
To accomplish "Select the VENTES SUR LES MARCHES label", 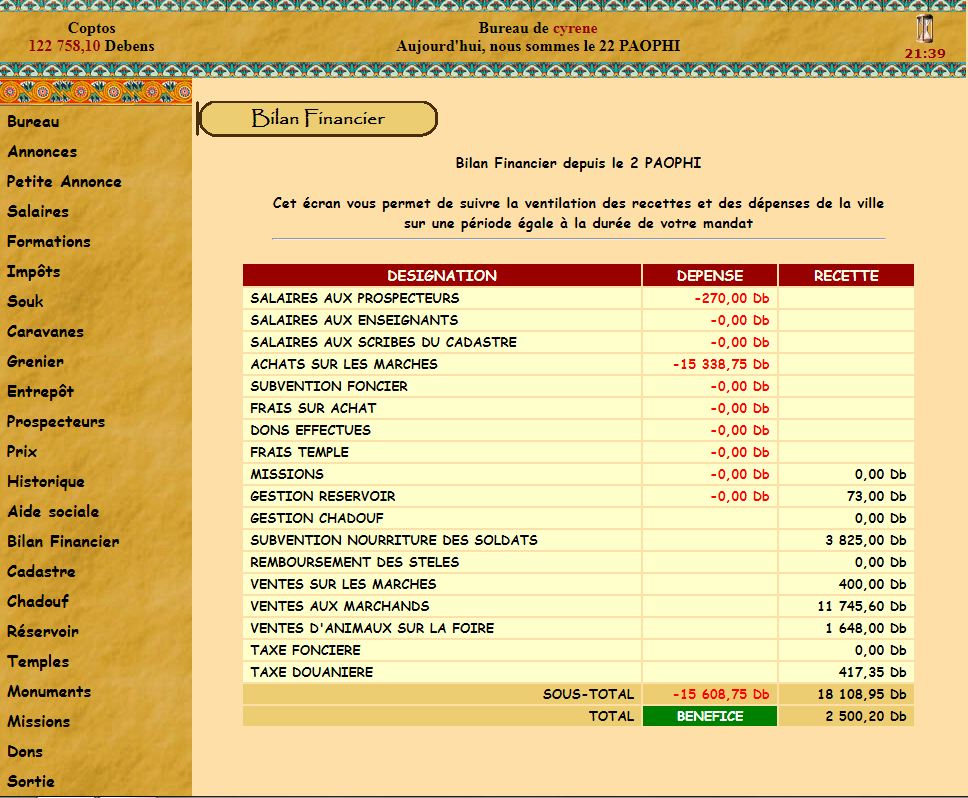I will pyautogui.click(x=343, y=584).
